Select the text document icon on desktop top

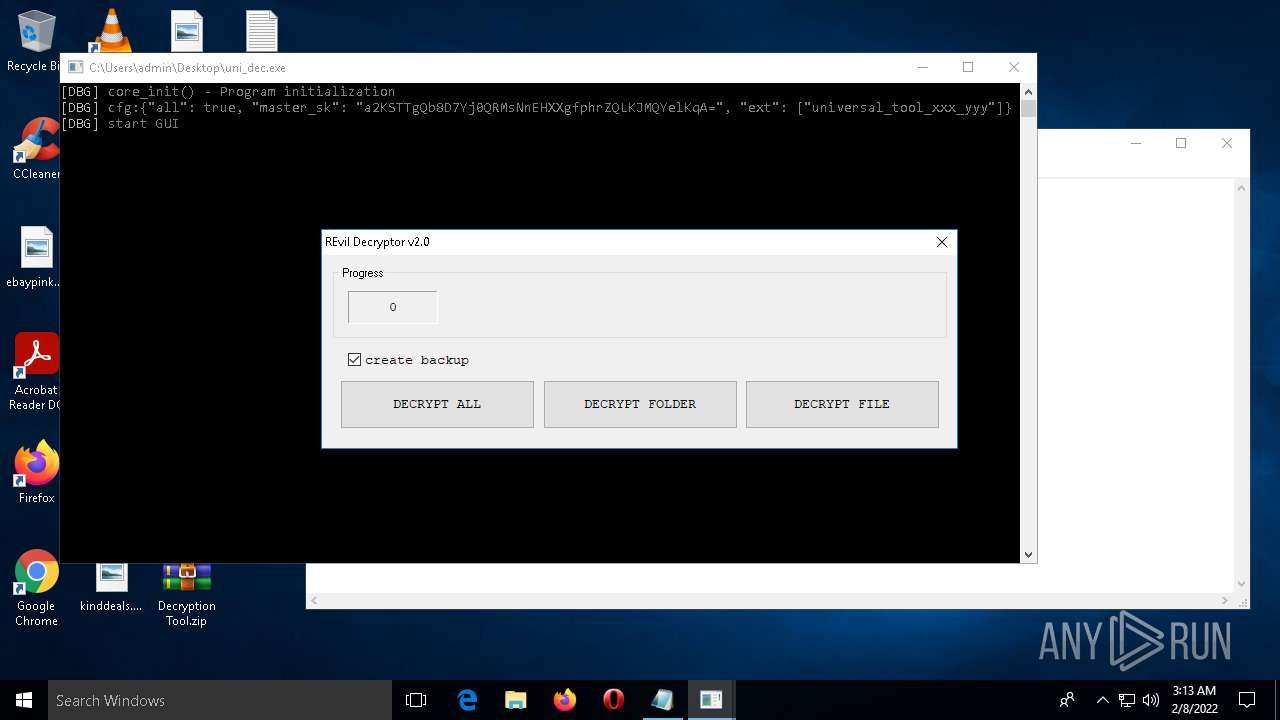pyautogui.click(x=262, y=30)
